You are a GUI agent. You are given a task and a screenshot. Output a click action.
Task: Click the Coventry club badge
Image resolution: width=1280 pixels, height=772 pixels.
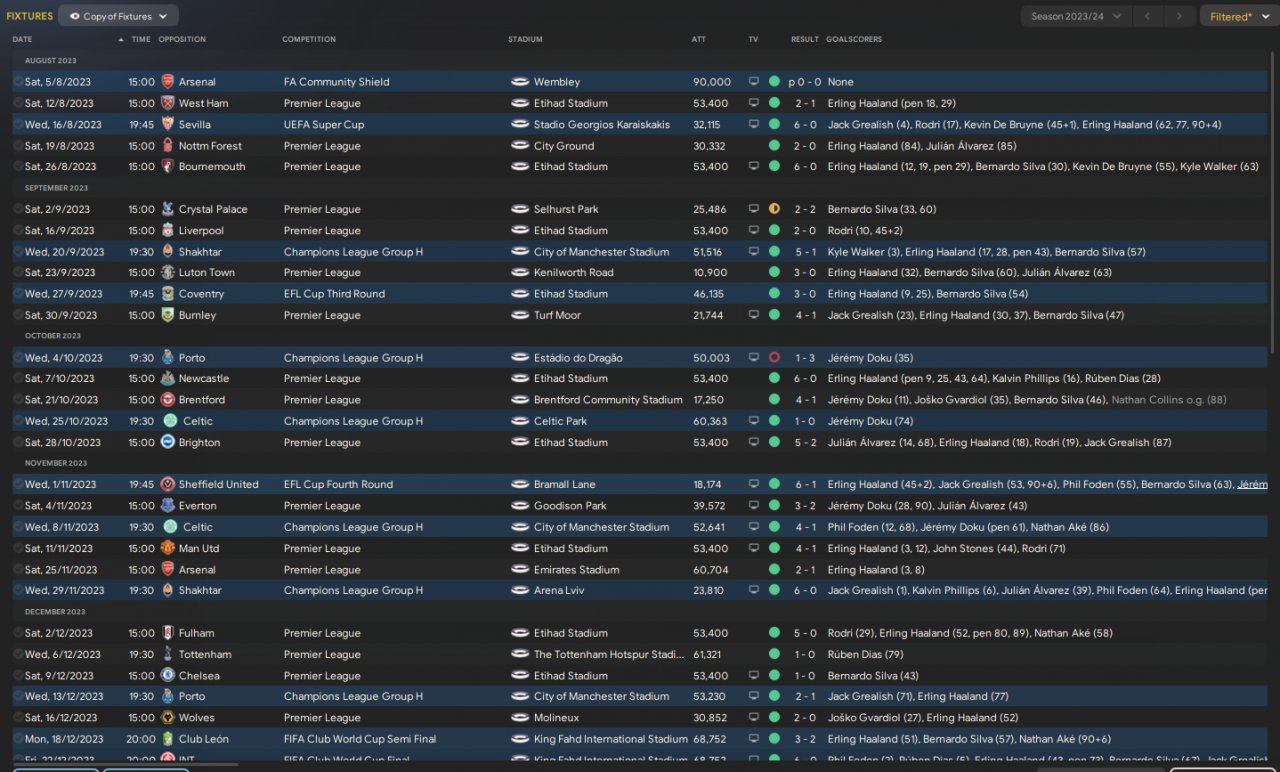tap(168, 294)
